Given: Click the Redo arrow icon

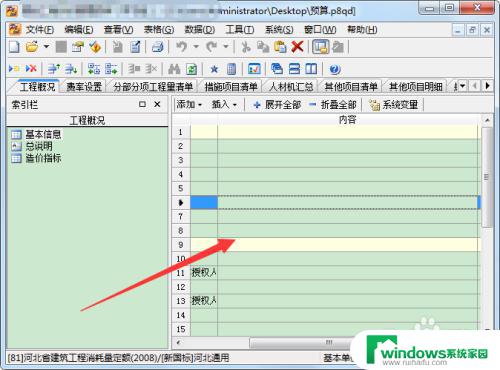Looking at the screenshot, I should 211,47.
